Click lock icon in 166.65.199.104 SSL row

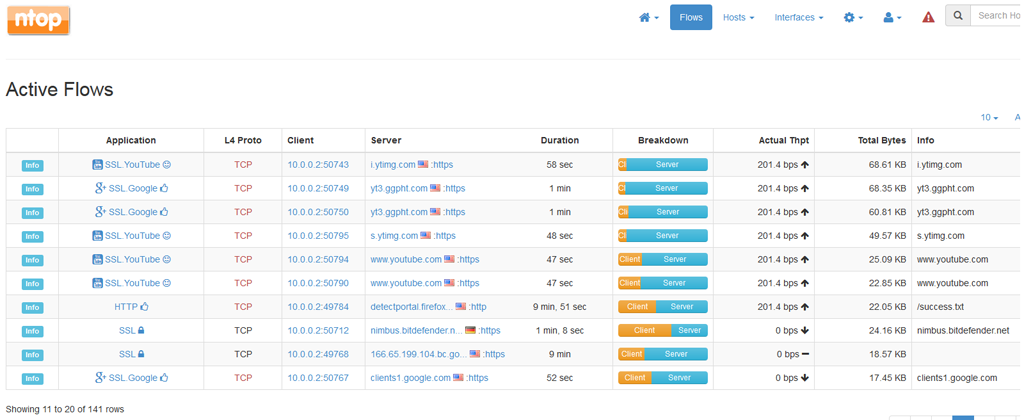pos(141,354)
